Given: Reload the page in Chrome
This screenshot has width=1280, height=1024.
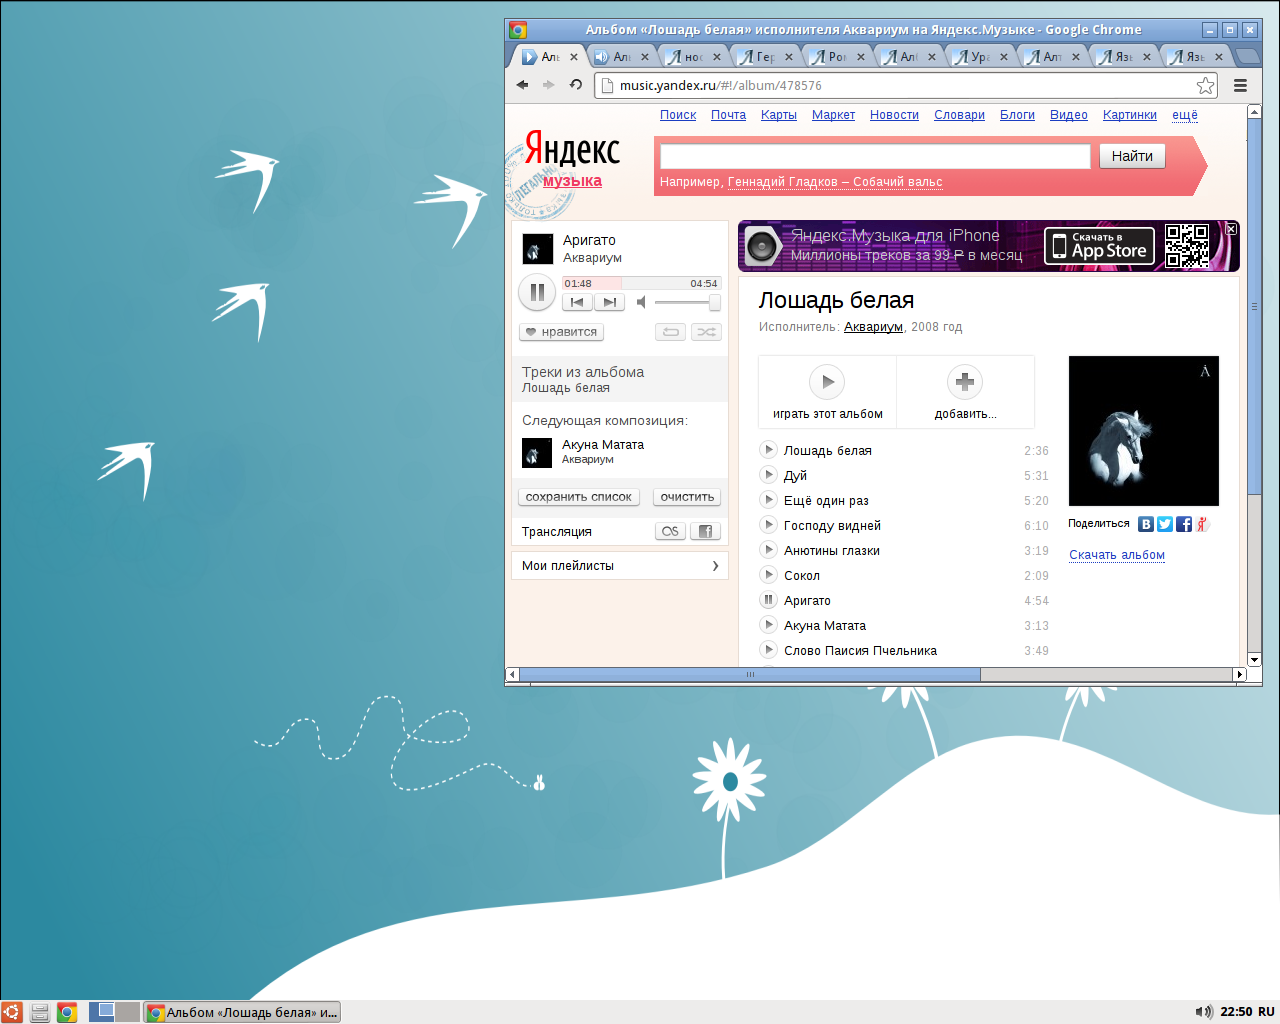Looking at the screenshot, I should click(x=576, y=85).
